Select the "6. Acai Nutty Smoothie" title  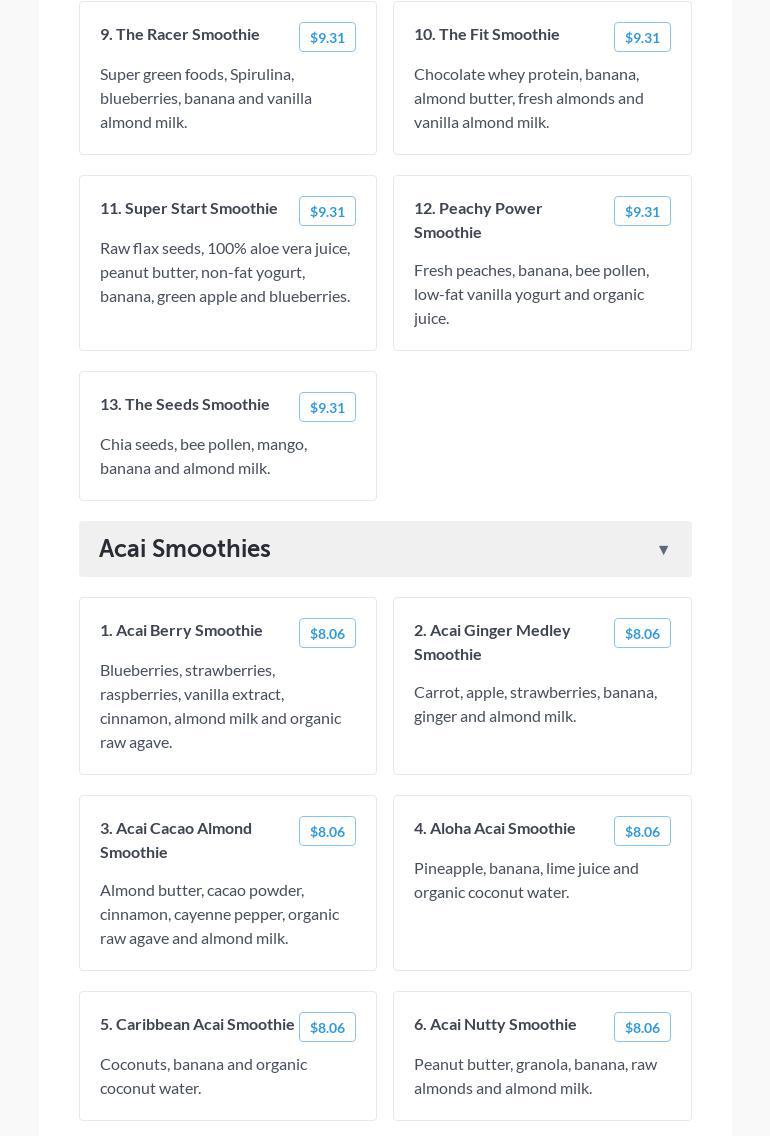(x=495, y=1024)
